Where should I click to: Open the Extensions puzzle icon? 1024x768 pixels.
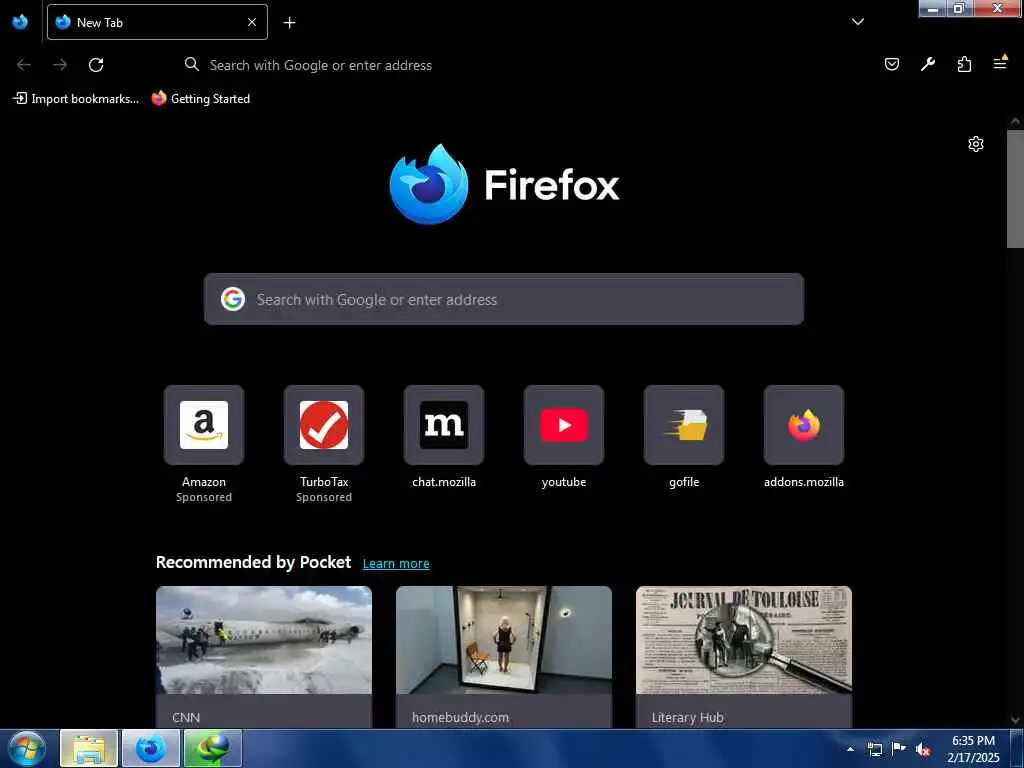click(964, 64)
